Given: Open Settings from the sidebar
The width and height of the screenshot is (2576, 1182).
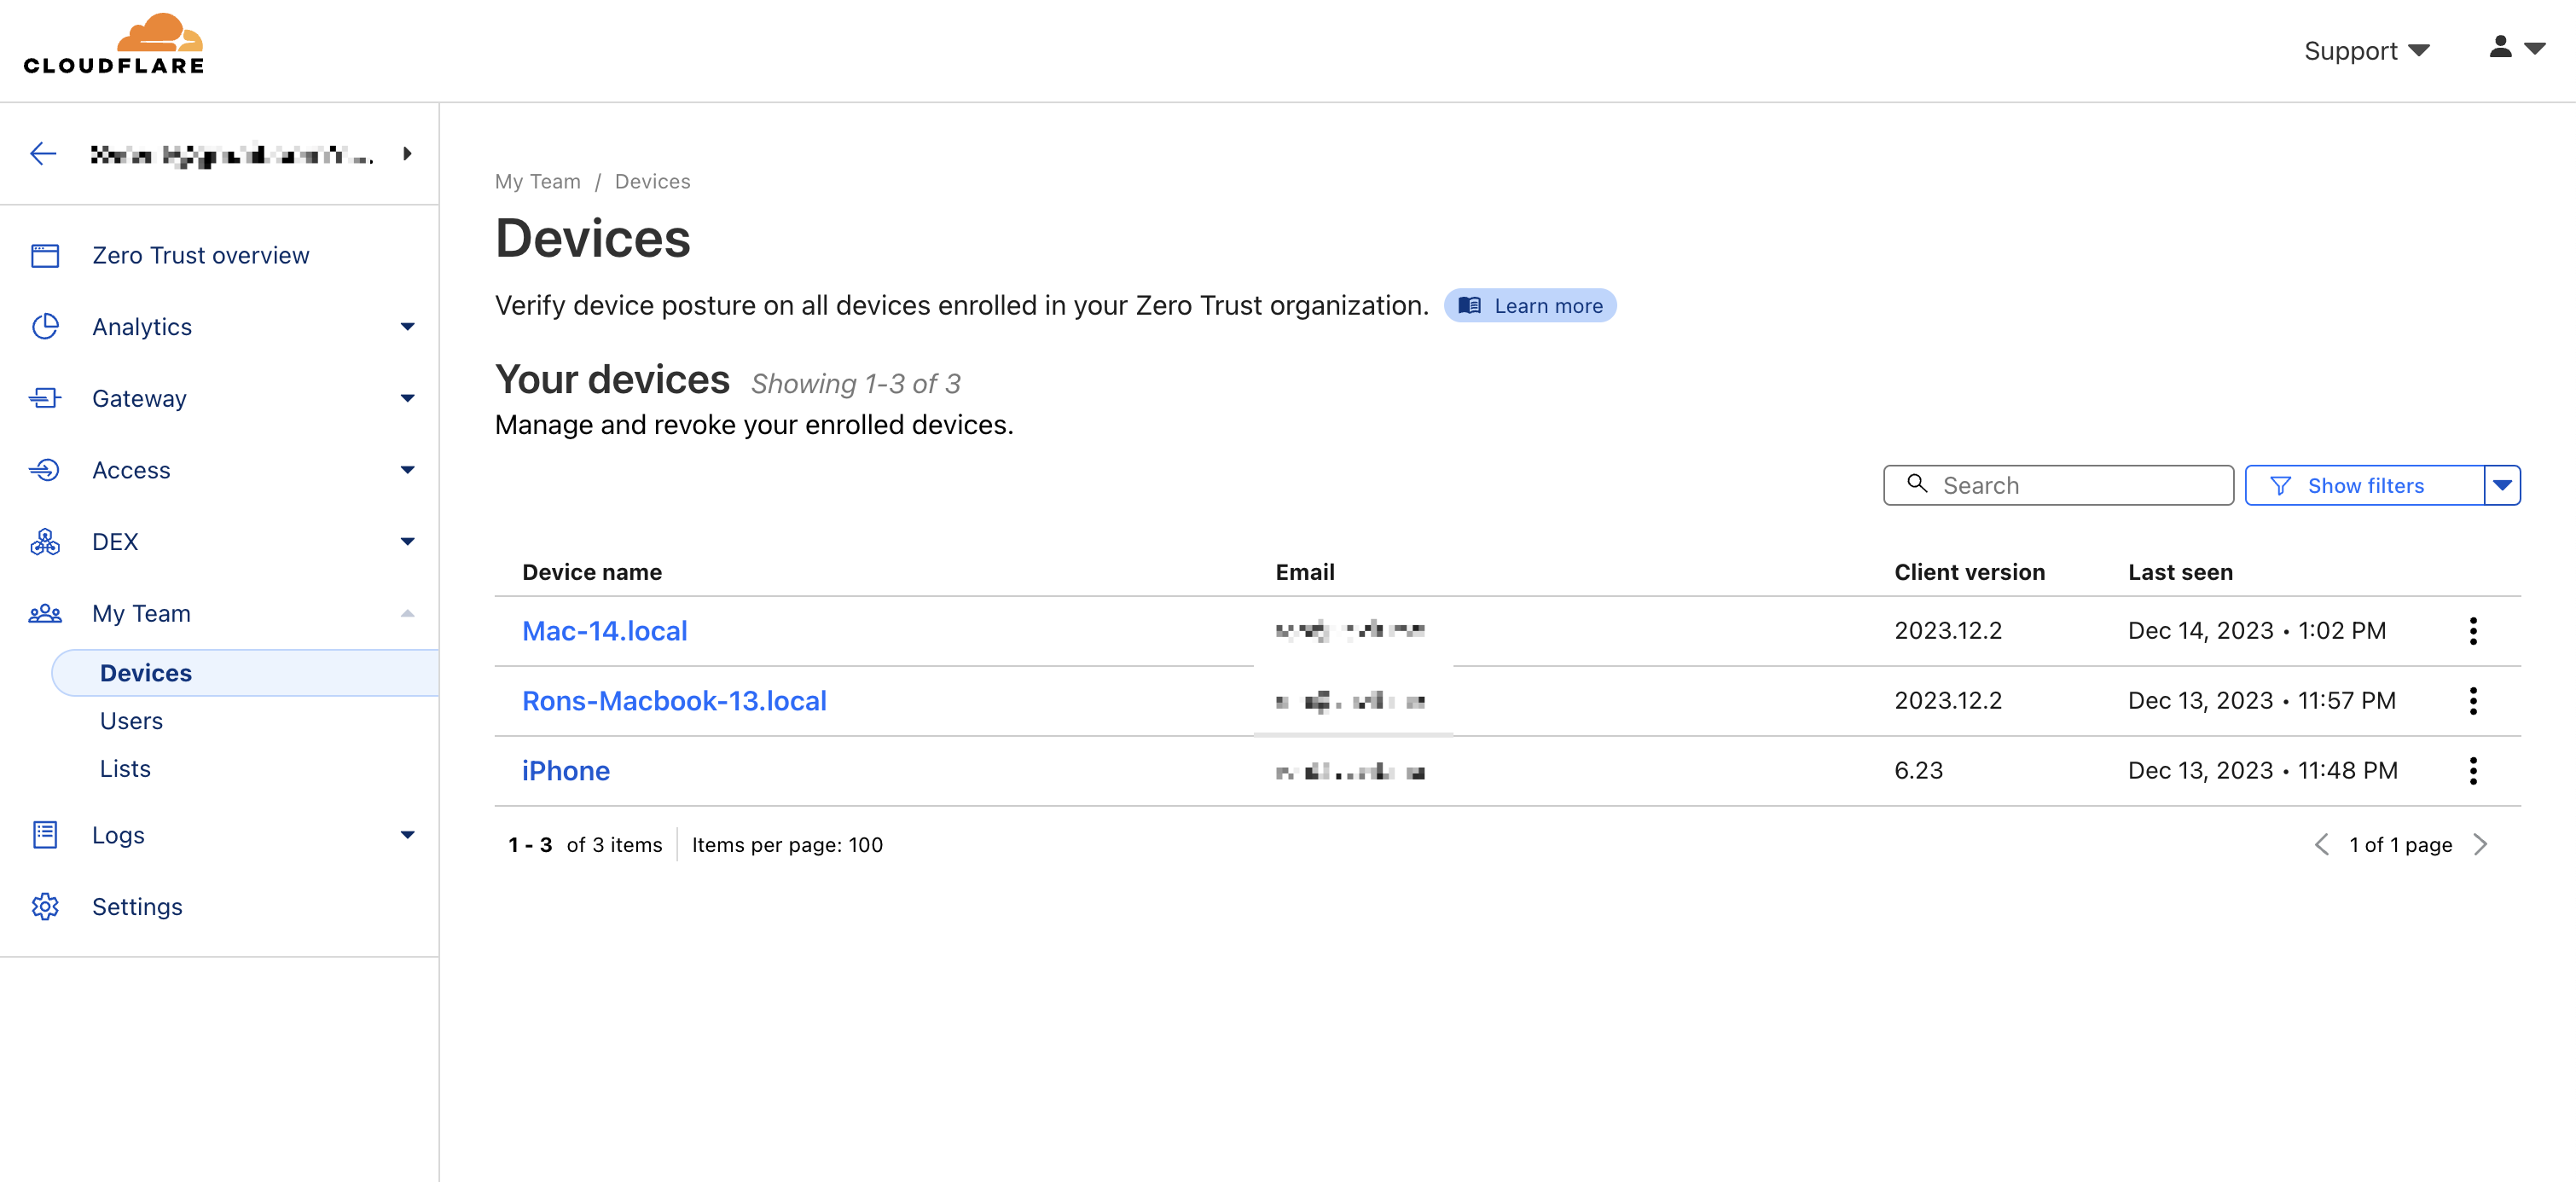Looking at the screenshot, I should pyautogui.click(x=137, y=907).
